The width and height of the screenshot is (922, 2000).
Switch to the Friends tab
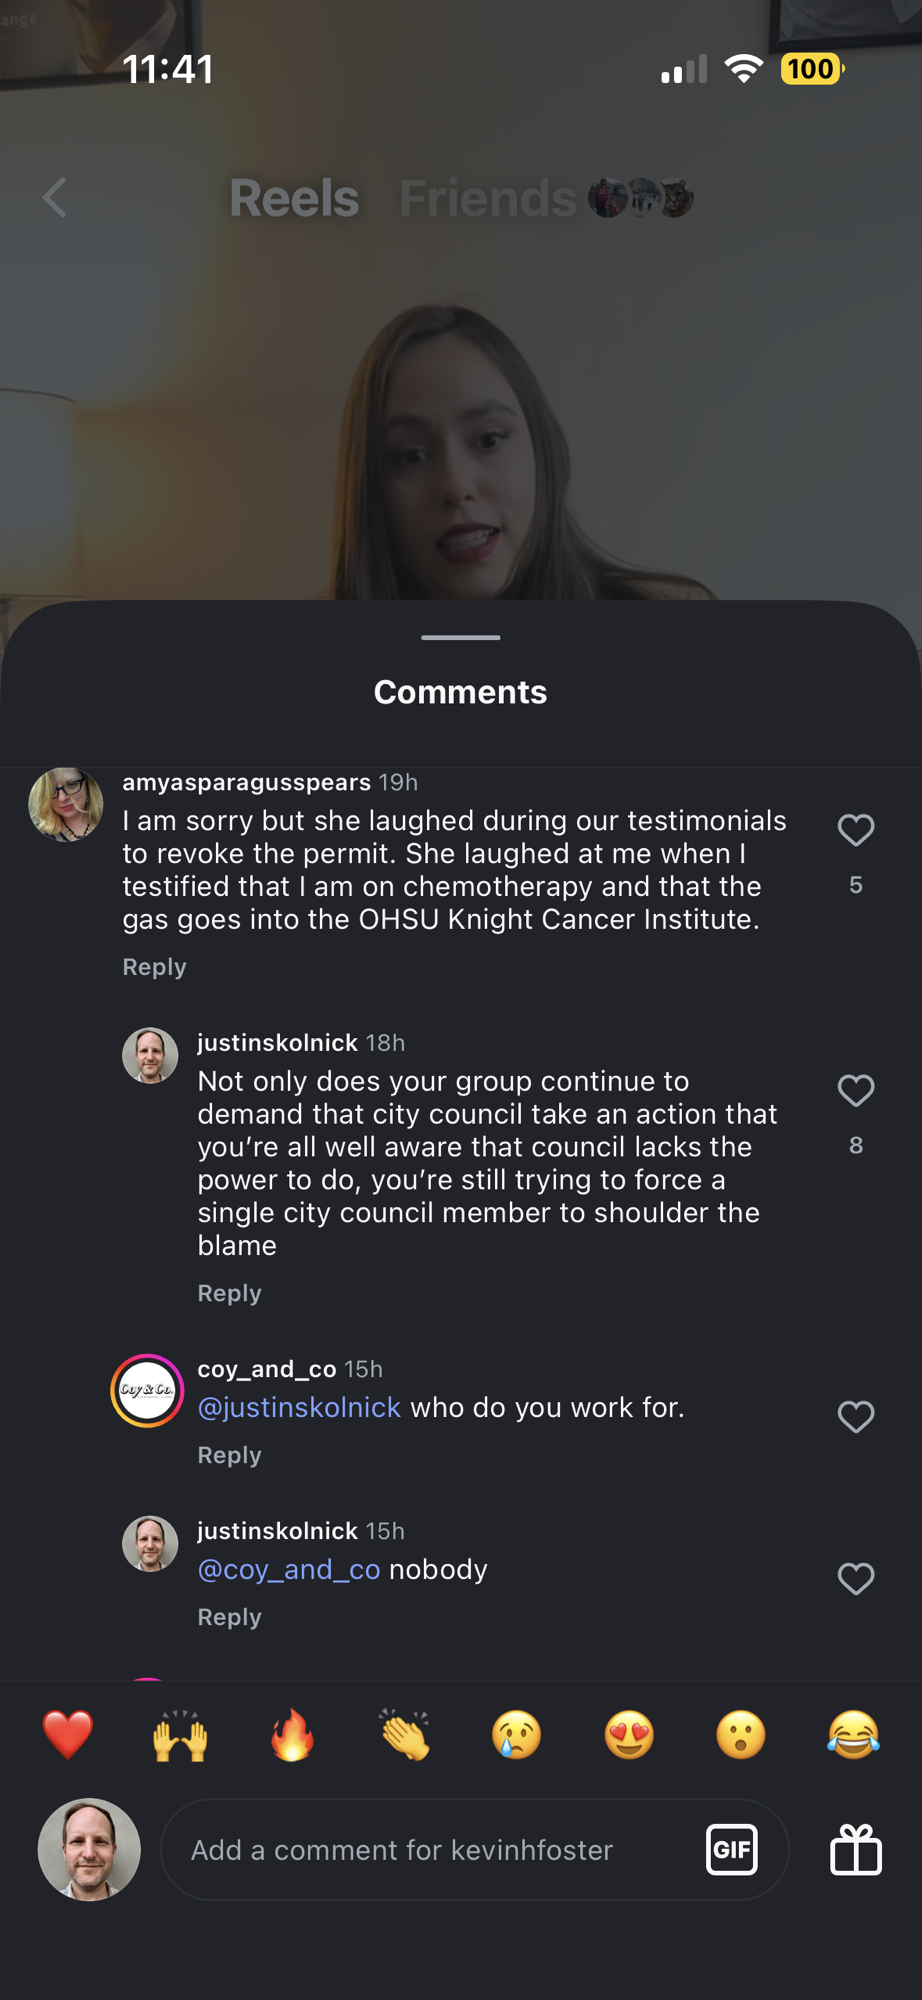point(488,198)
